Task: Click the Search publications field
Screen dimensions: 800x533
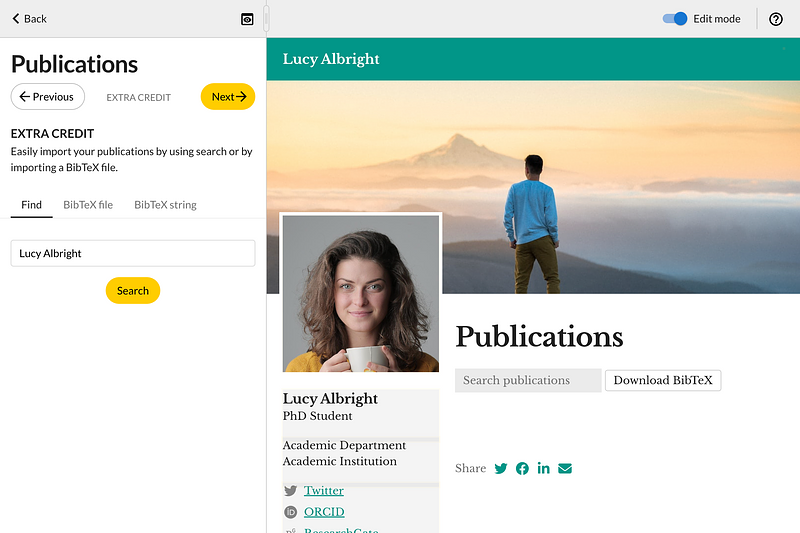Action: (x=528, y=380)
